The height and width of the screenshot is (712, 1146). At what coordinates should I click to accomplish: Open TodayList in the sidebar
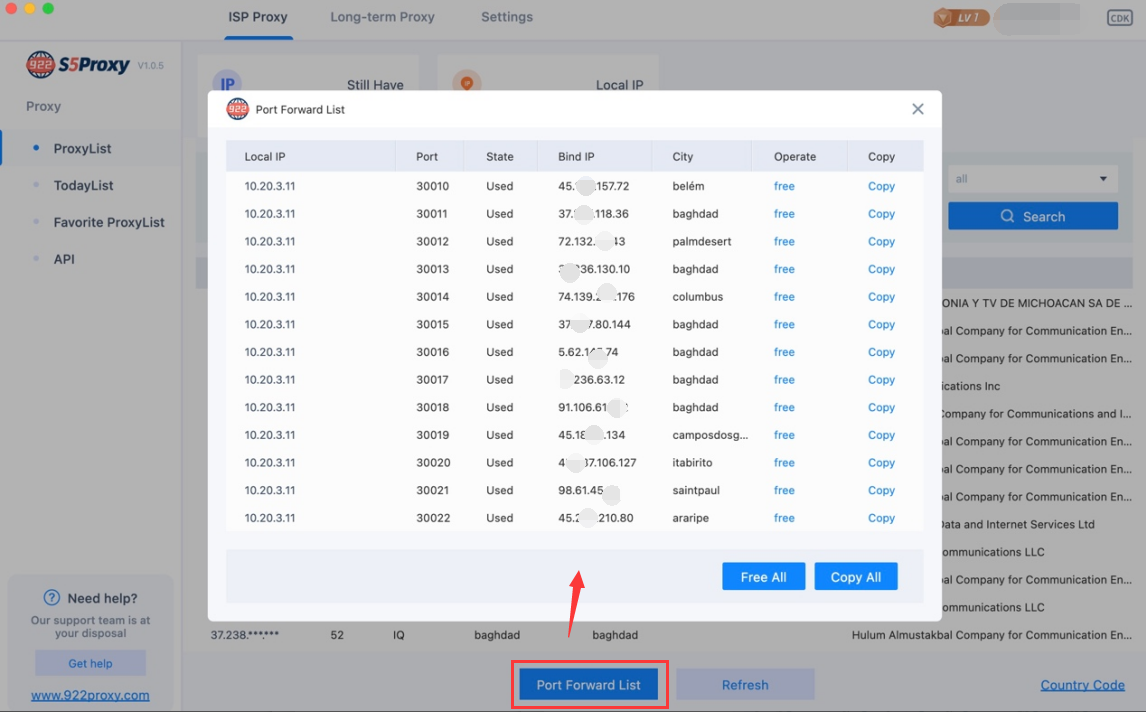pos(83,185)
